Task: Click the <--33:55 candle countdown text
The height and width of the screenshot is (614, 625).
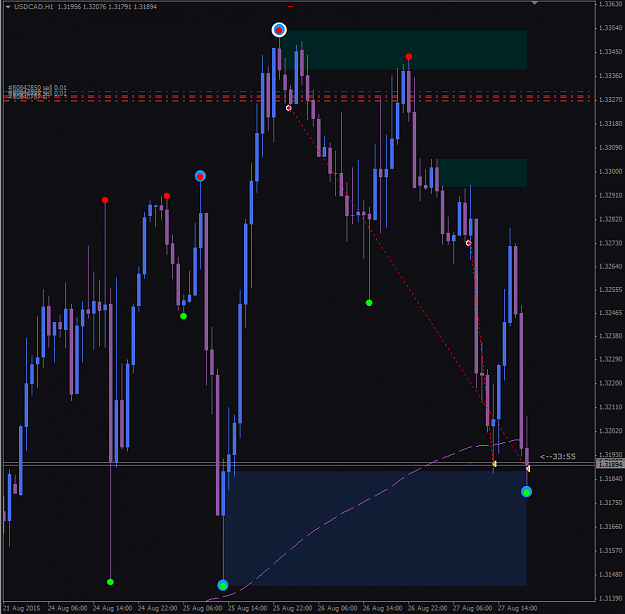Action: tap(558, 457)
